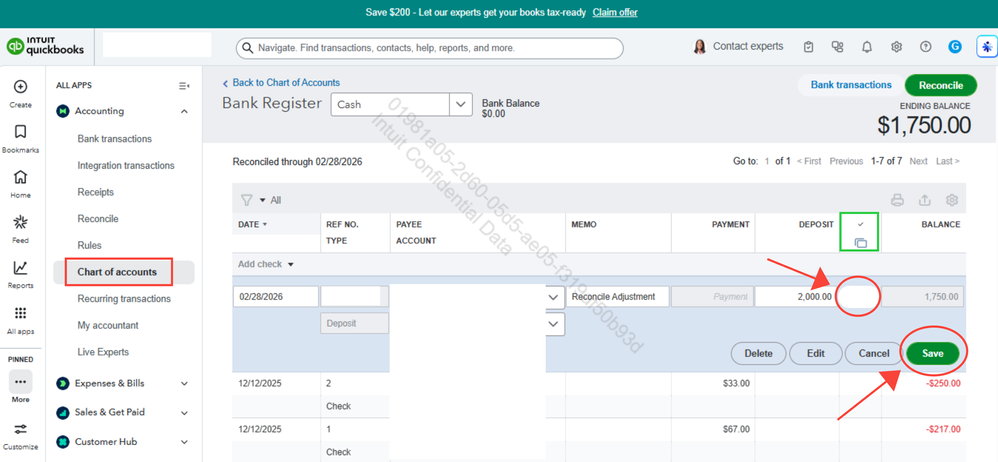Image resolution: width=998 pixels, height=462 pixels.
Task: Open the chat messages icon in header
Action: 837,46
